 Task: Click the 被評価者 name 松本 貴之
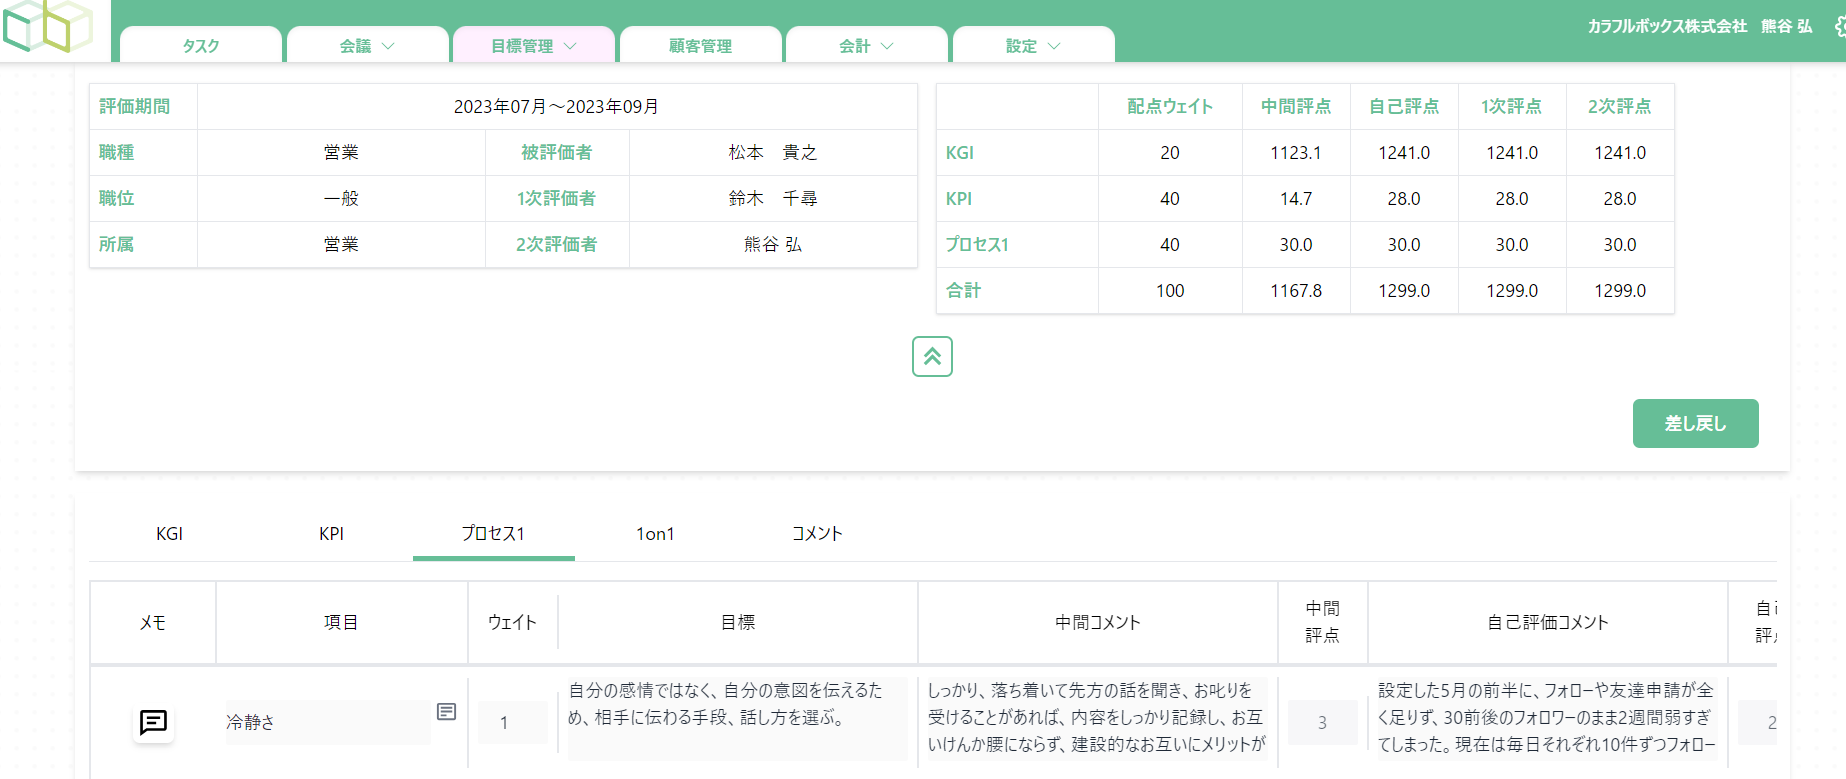[773, 152]
